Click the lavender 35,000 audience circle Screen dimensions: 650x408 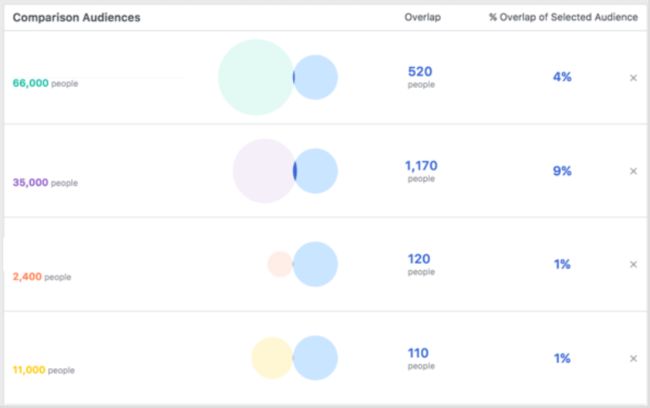[264, 171]
